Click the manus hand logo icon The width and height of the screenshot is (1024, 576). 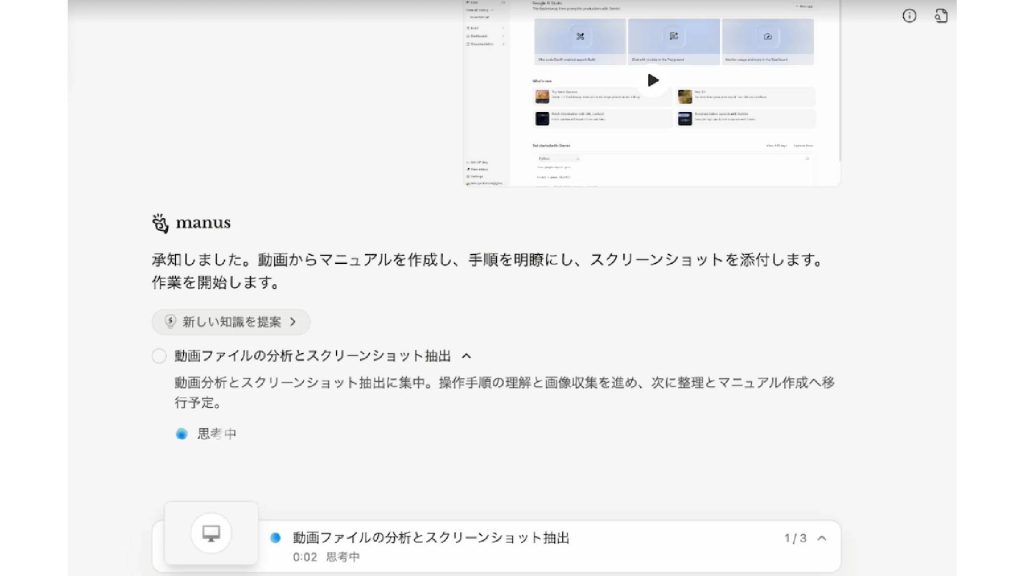(160, 223)
